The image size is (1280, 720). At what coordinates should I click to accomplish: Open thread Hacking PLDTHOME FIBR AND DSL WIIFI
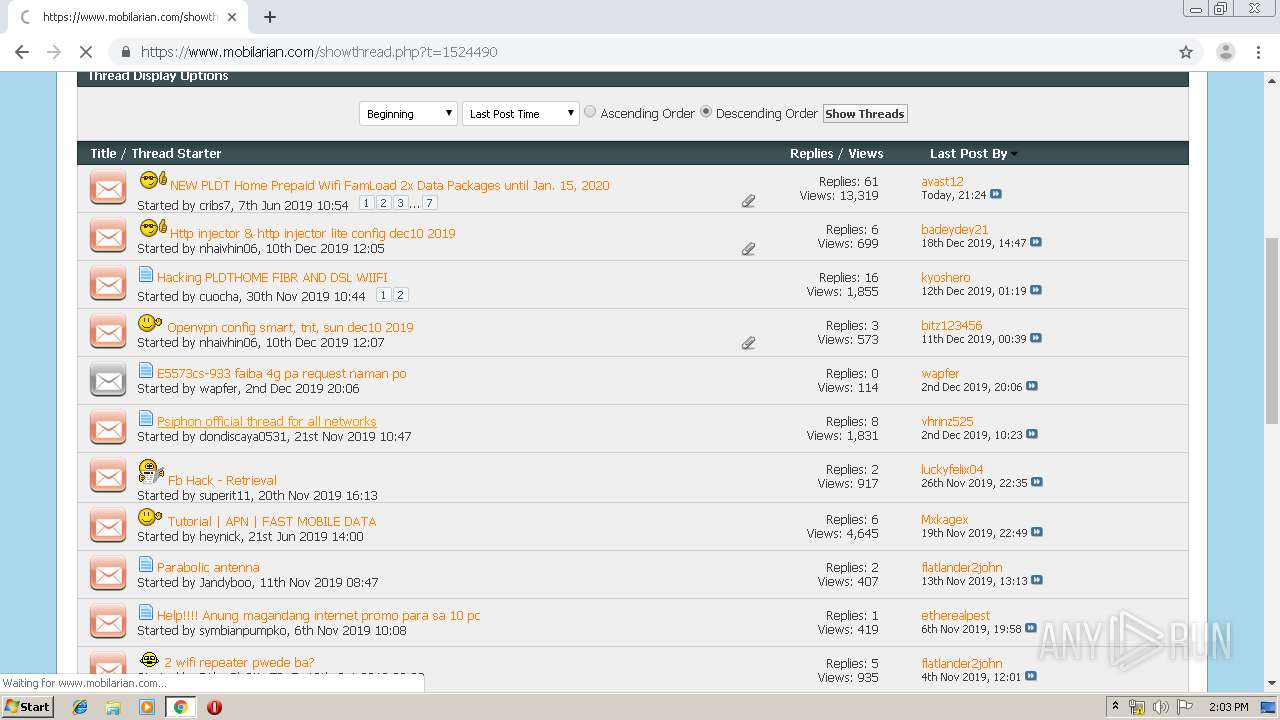point(272,277)
